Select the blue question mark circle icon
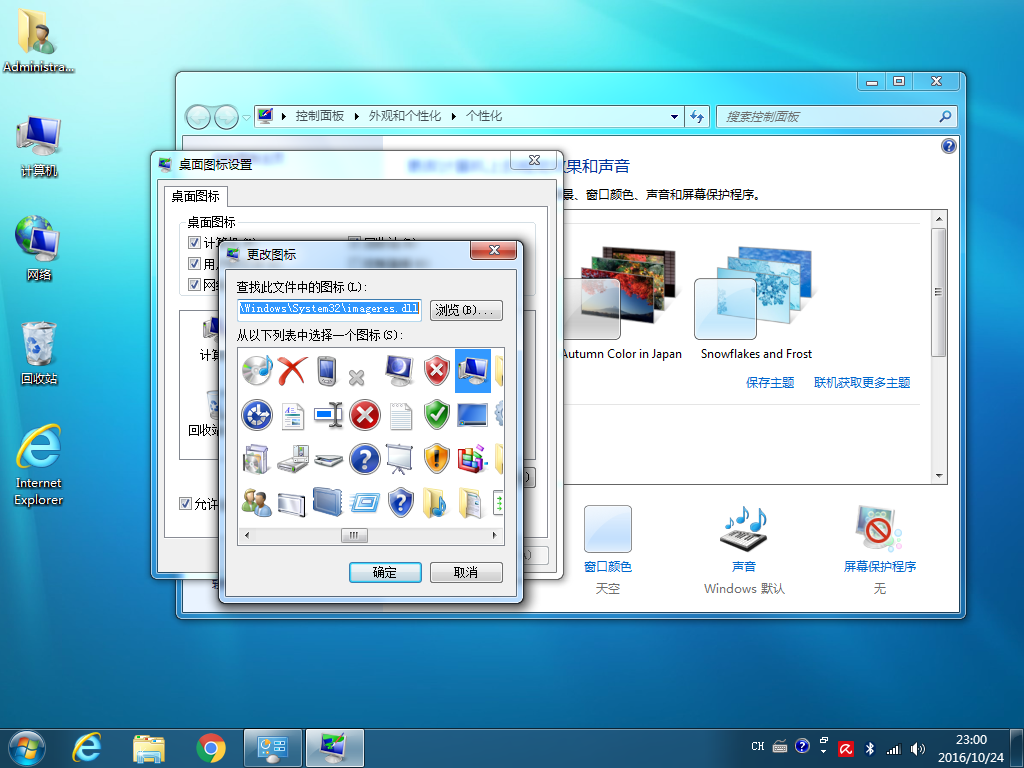1024x768 pixels. 364,459
